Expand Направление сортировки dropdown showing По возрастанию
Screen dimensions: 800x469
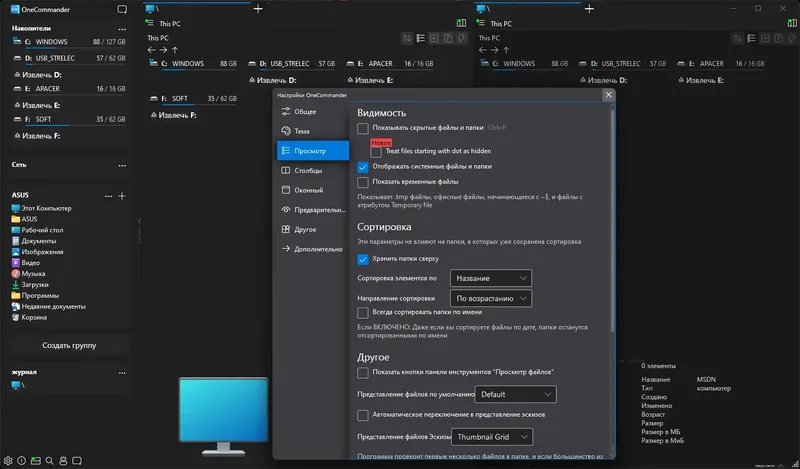point(490,298)
